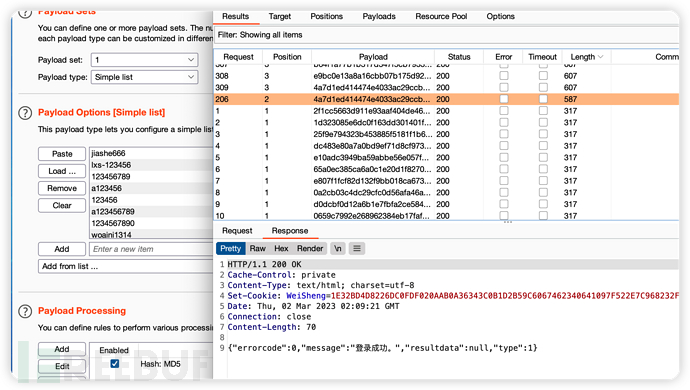Click the Load ... button

[x=62, y=171]
